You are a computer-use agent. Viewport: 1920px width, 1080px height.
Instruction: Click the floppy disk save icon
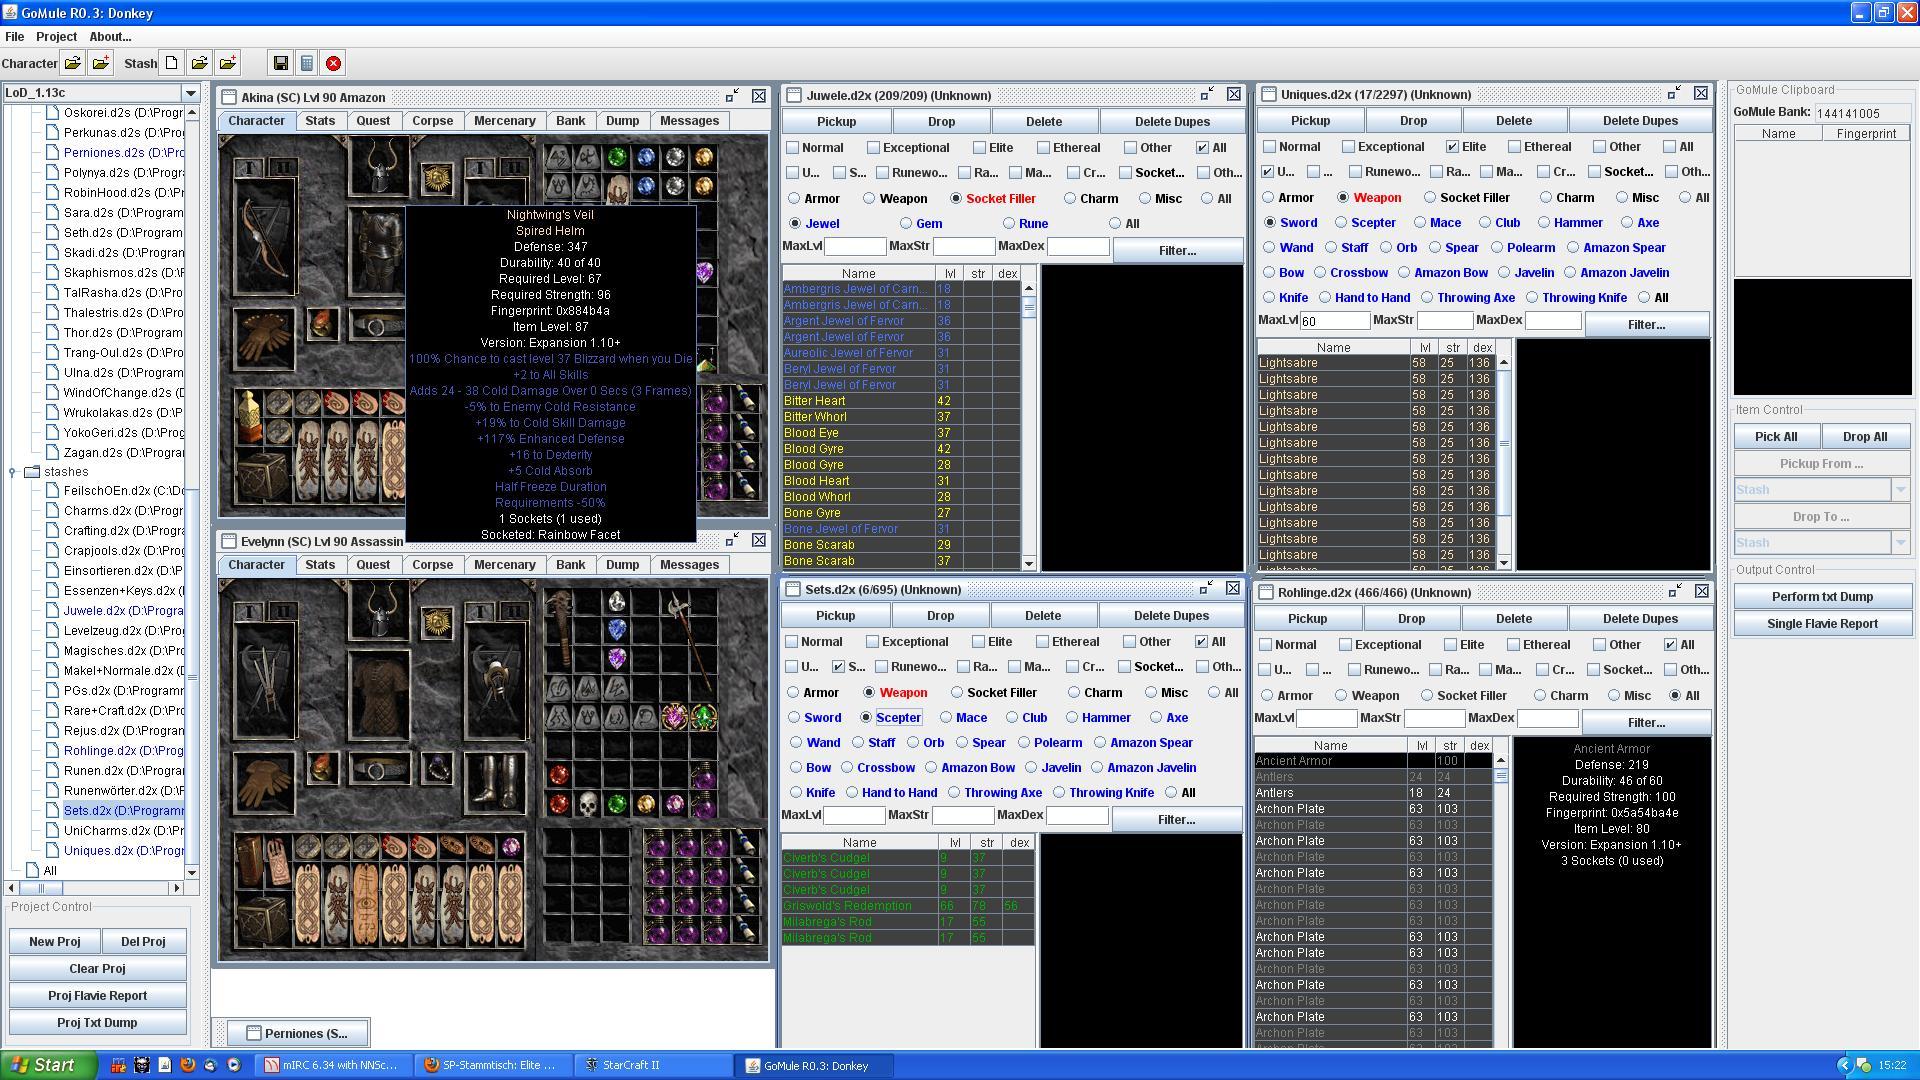point(281,63)
